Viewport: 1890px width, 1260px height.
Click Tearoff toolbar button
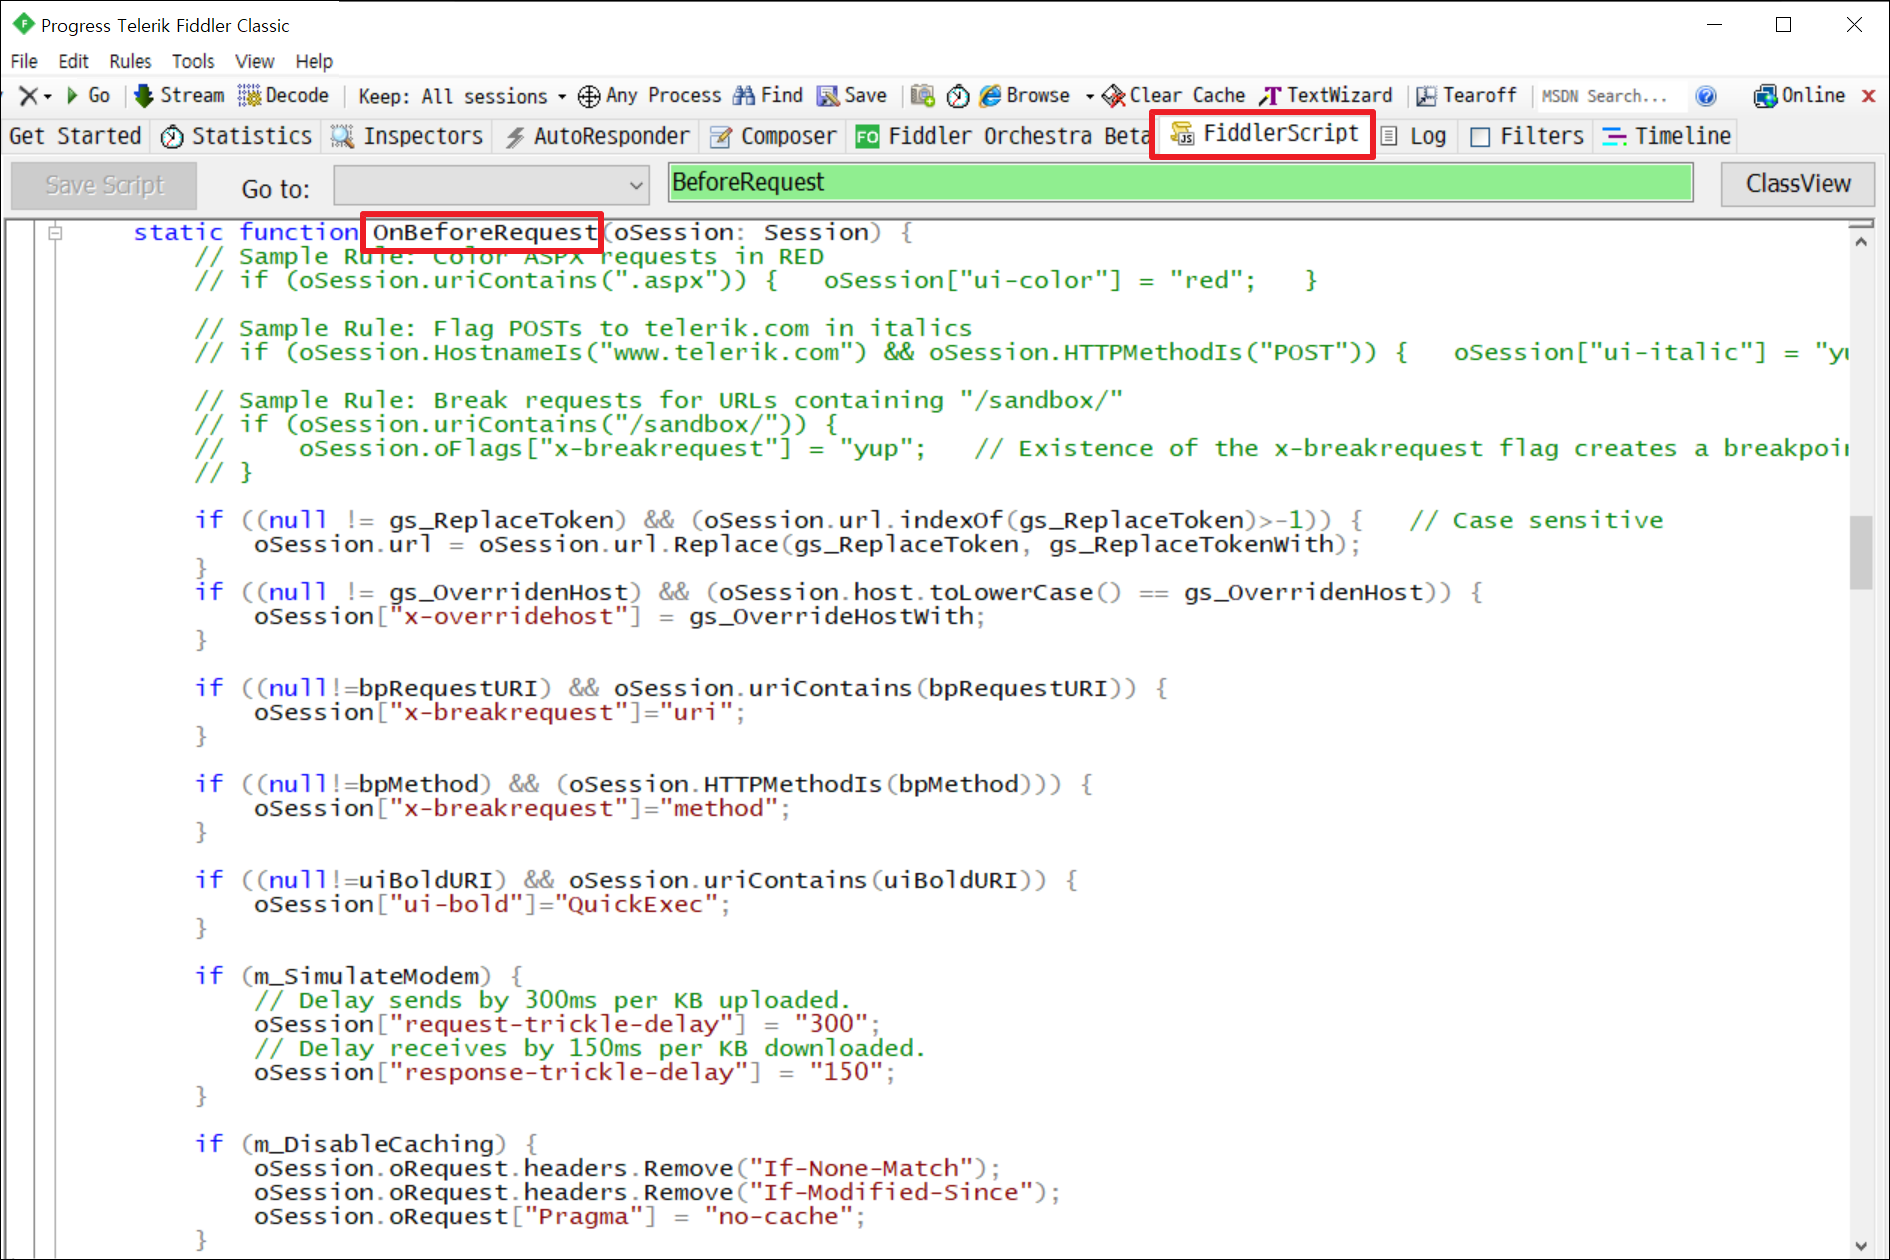[1467, 96]
